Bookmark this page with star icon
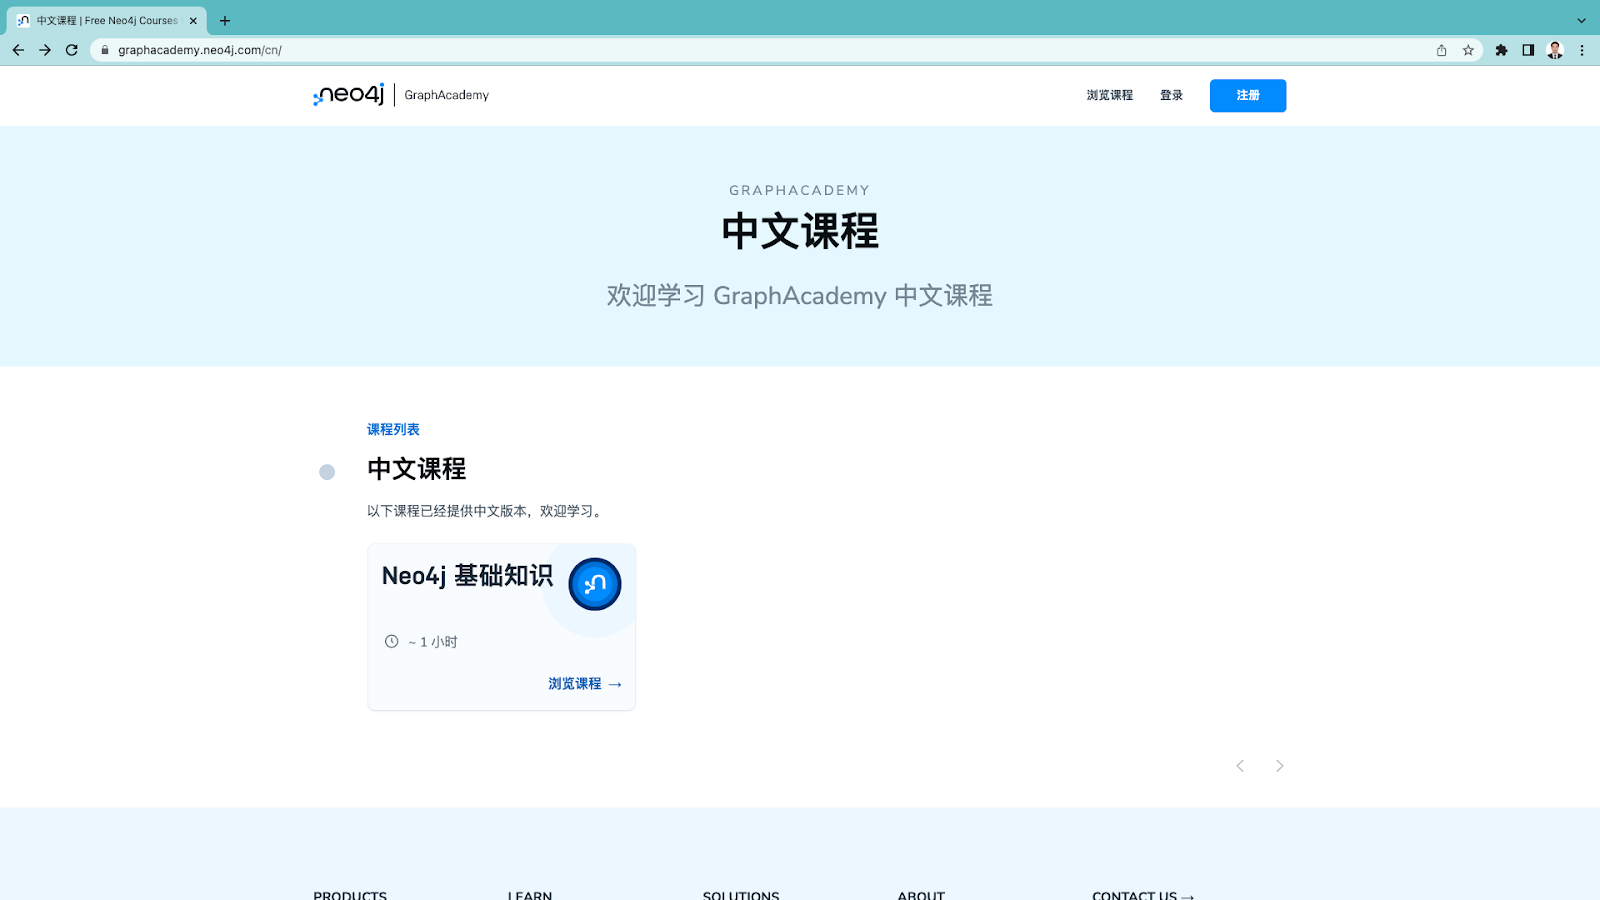 1468,50
